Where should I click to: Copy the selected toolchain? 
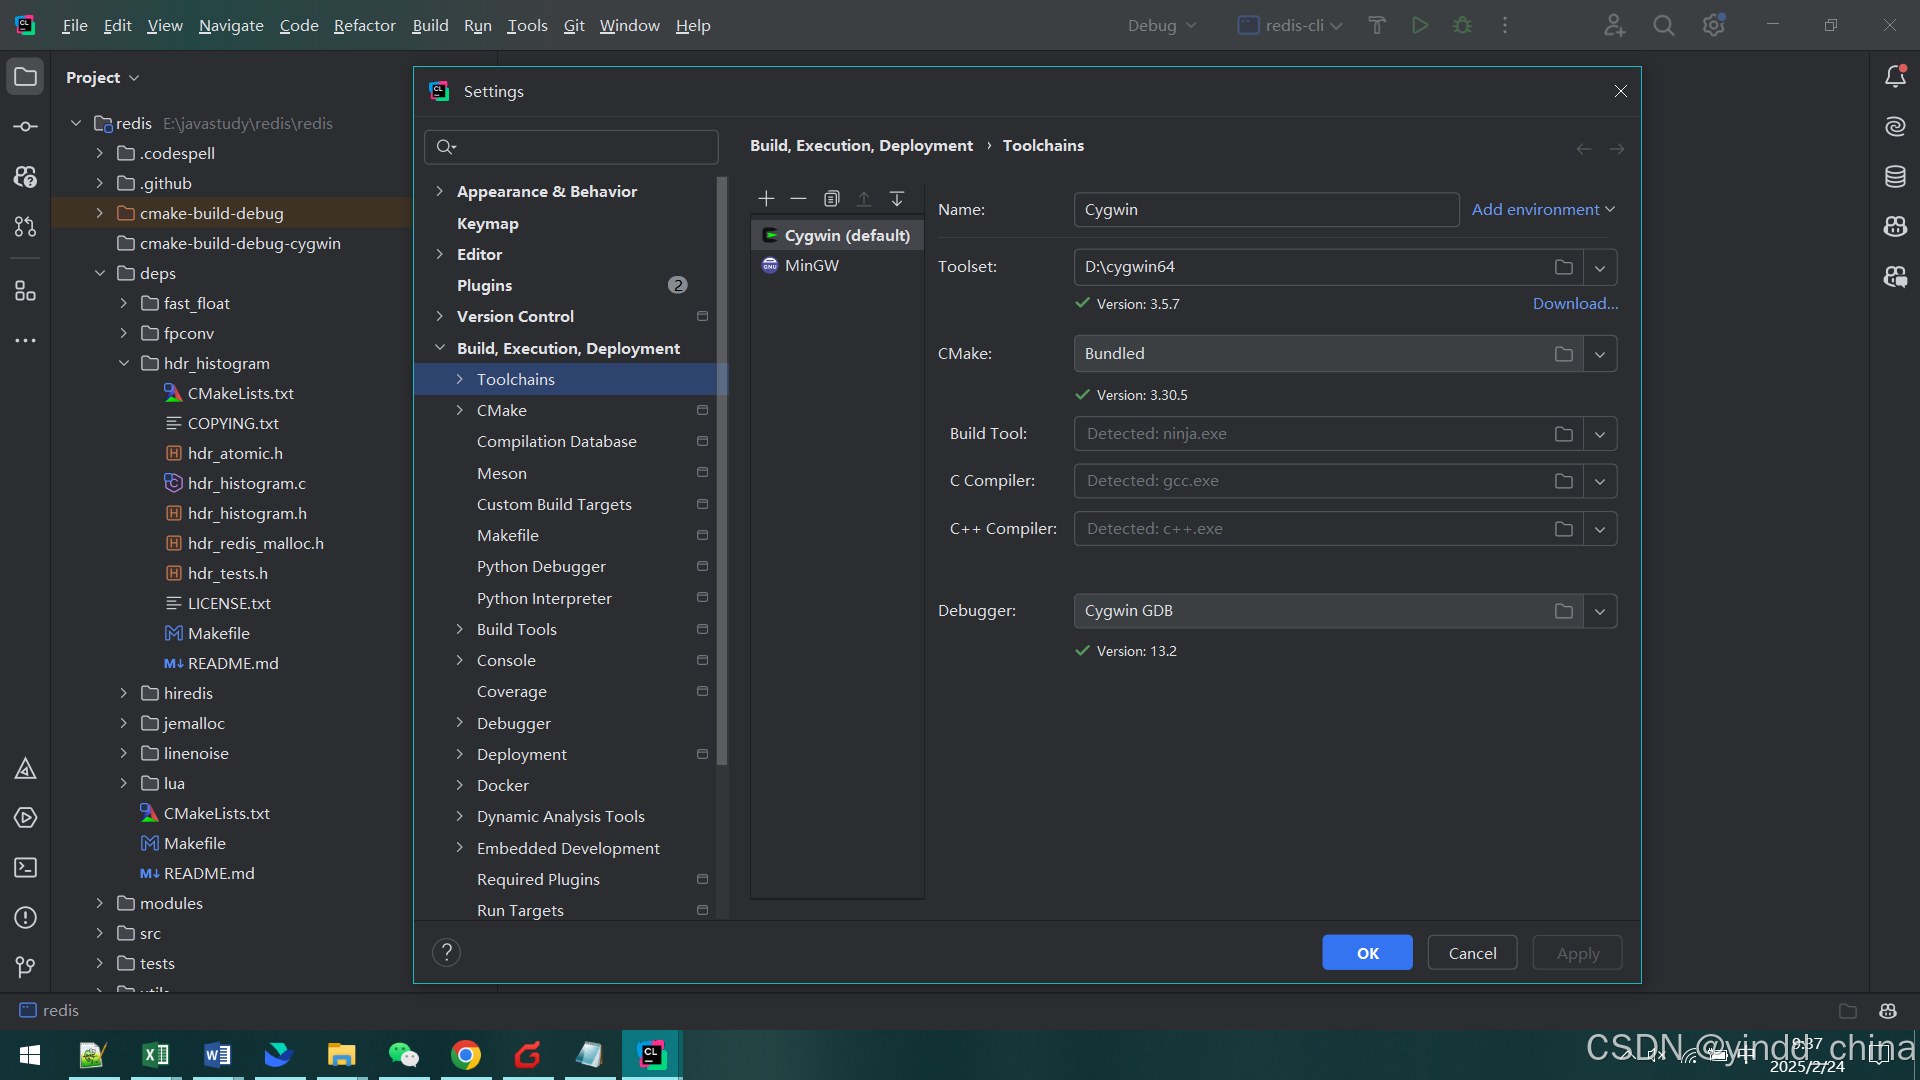coord(831,199)
